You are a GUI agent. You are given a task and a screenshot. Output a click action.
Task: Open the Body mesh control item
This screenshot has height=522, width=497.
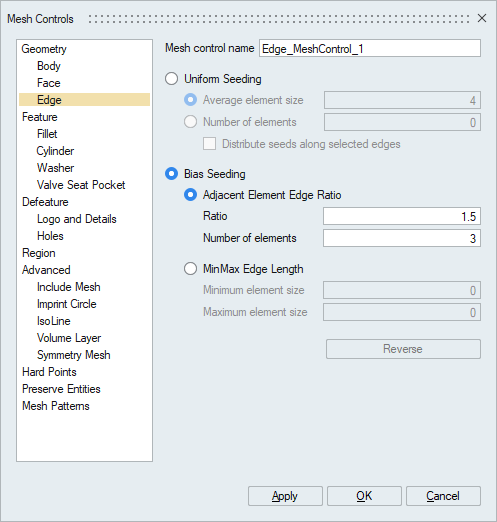[x=49, y=66]
